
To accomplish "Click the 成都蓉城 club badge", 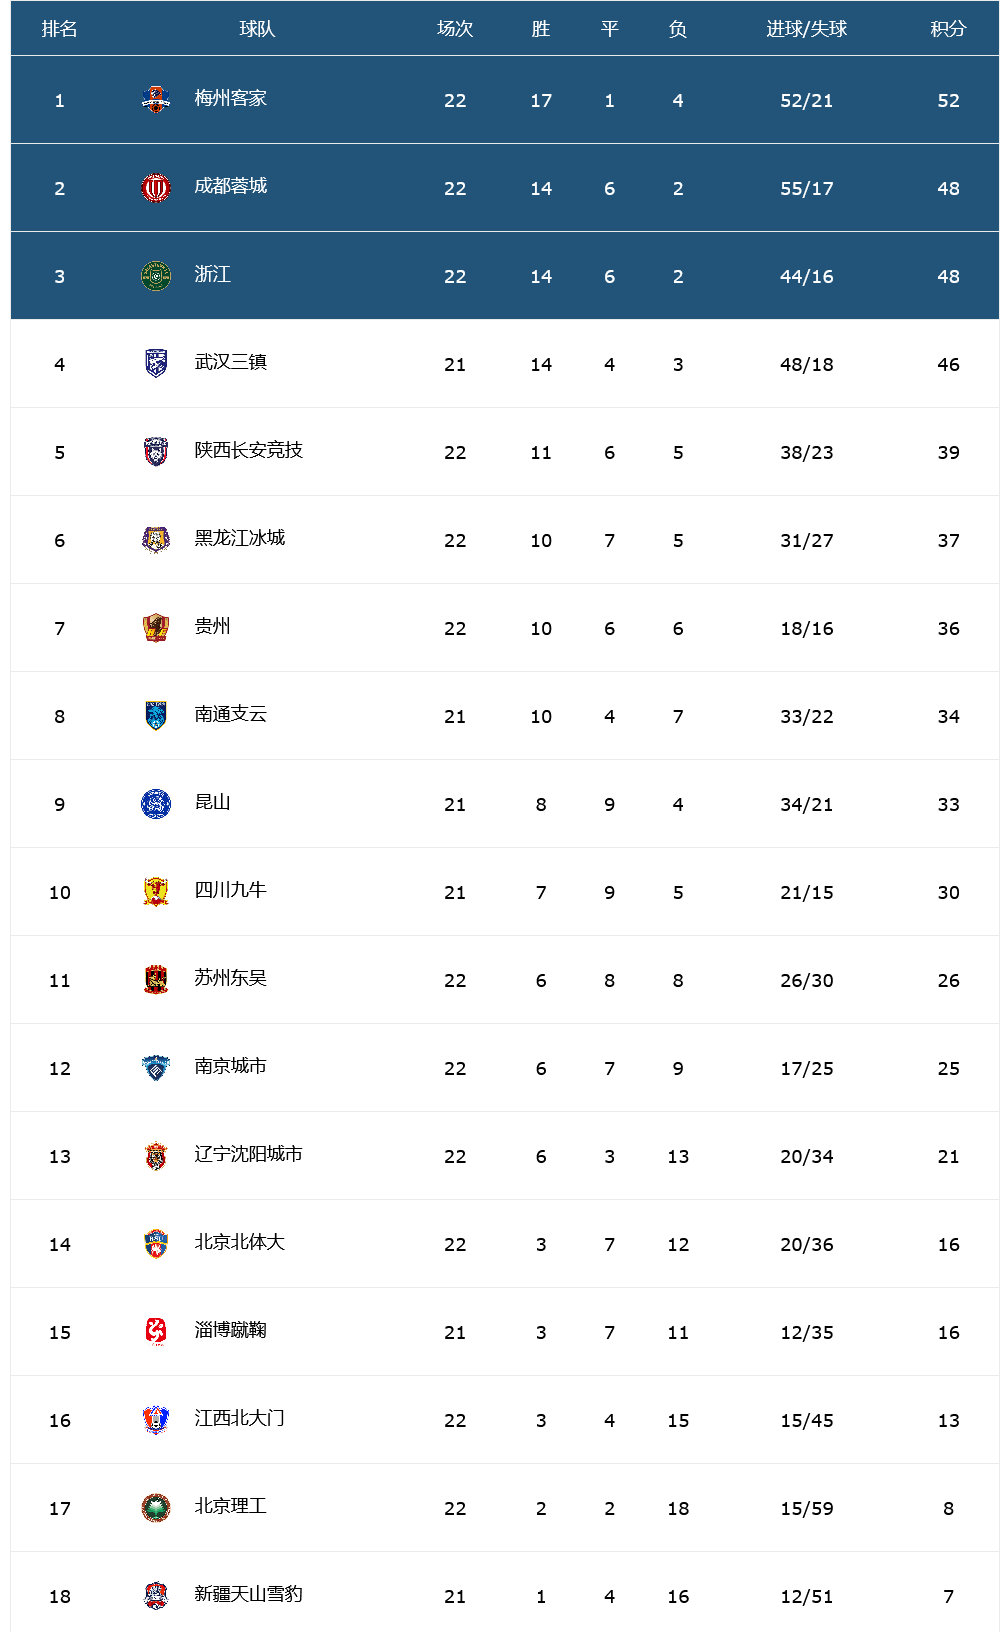I will click(x=156, y=187).
